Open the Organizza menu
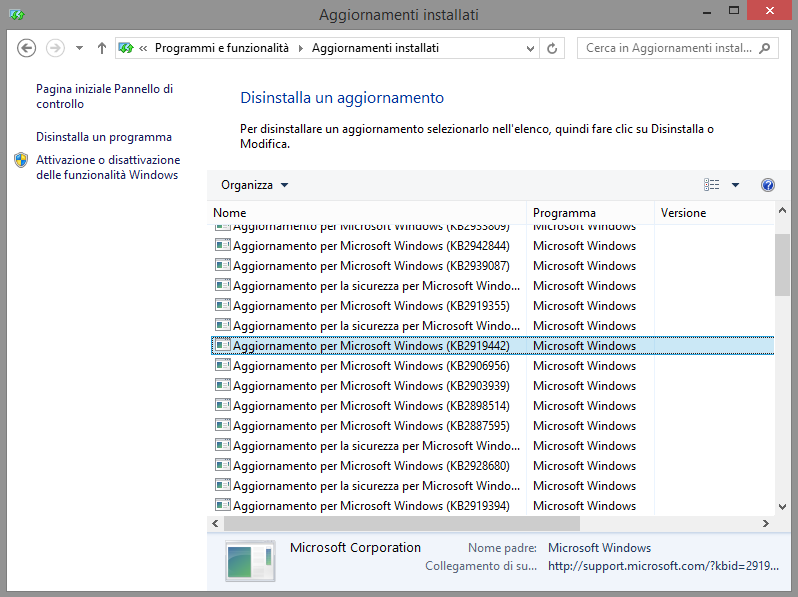Screen dimensions: 798x597 click(x=254, y=185)
